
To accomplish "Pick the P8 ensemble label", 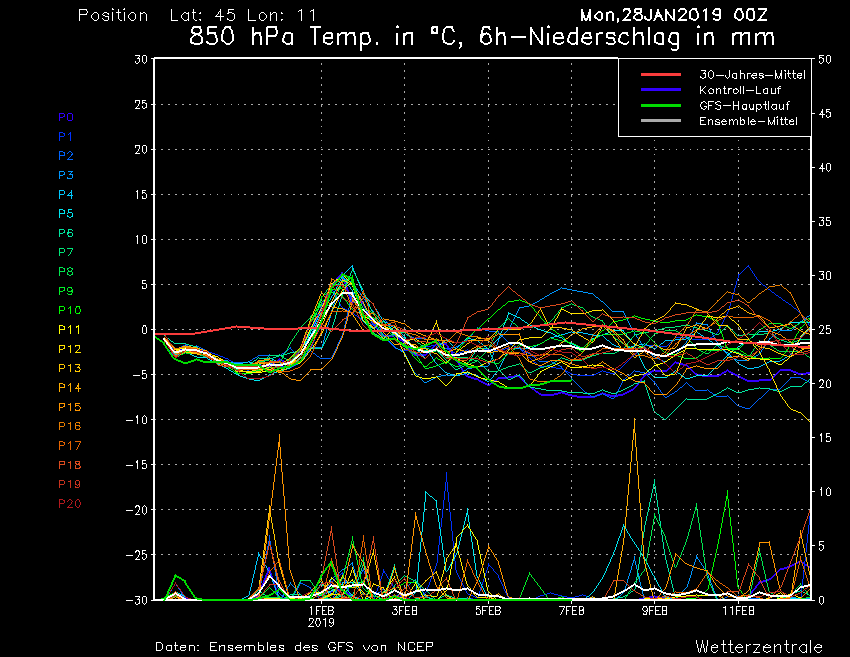I will pos(66,272).
